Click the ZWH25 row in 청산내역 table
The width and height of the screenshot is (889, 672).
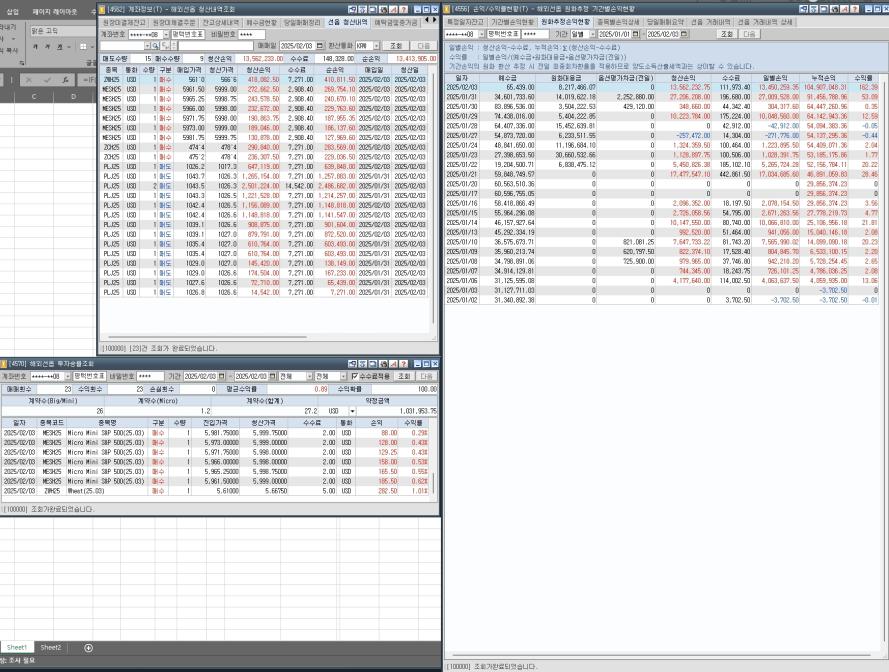click(x=264, y=80)
